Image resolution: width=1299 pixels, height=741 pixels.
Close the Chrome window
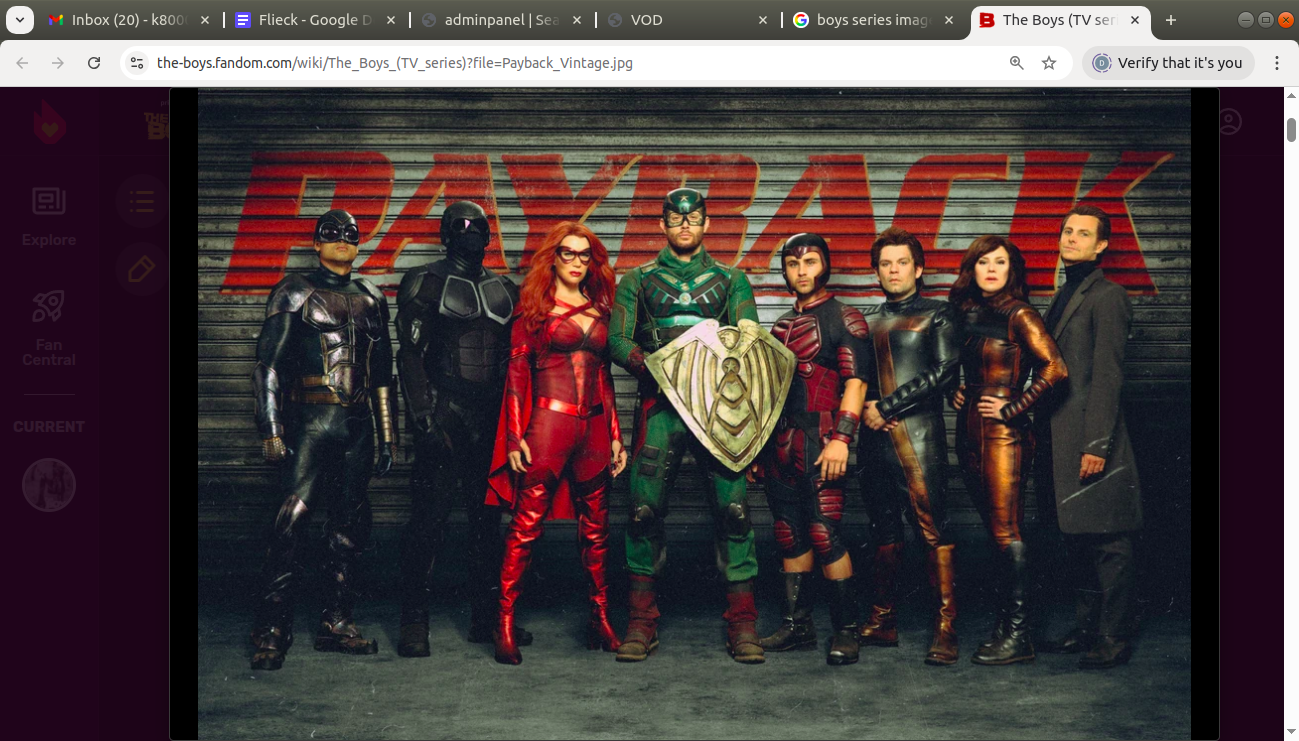point(1286,19)
